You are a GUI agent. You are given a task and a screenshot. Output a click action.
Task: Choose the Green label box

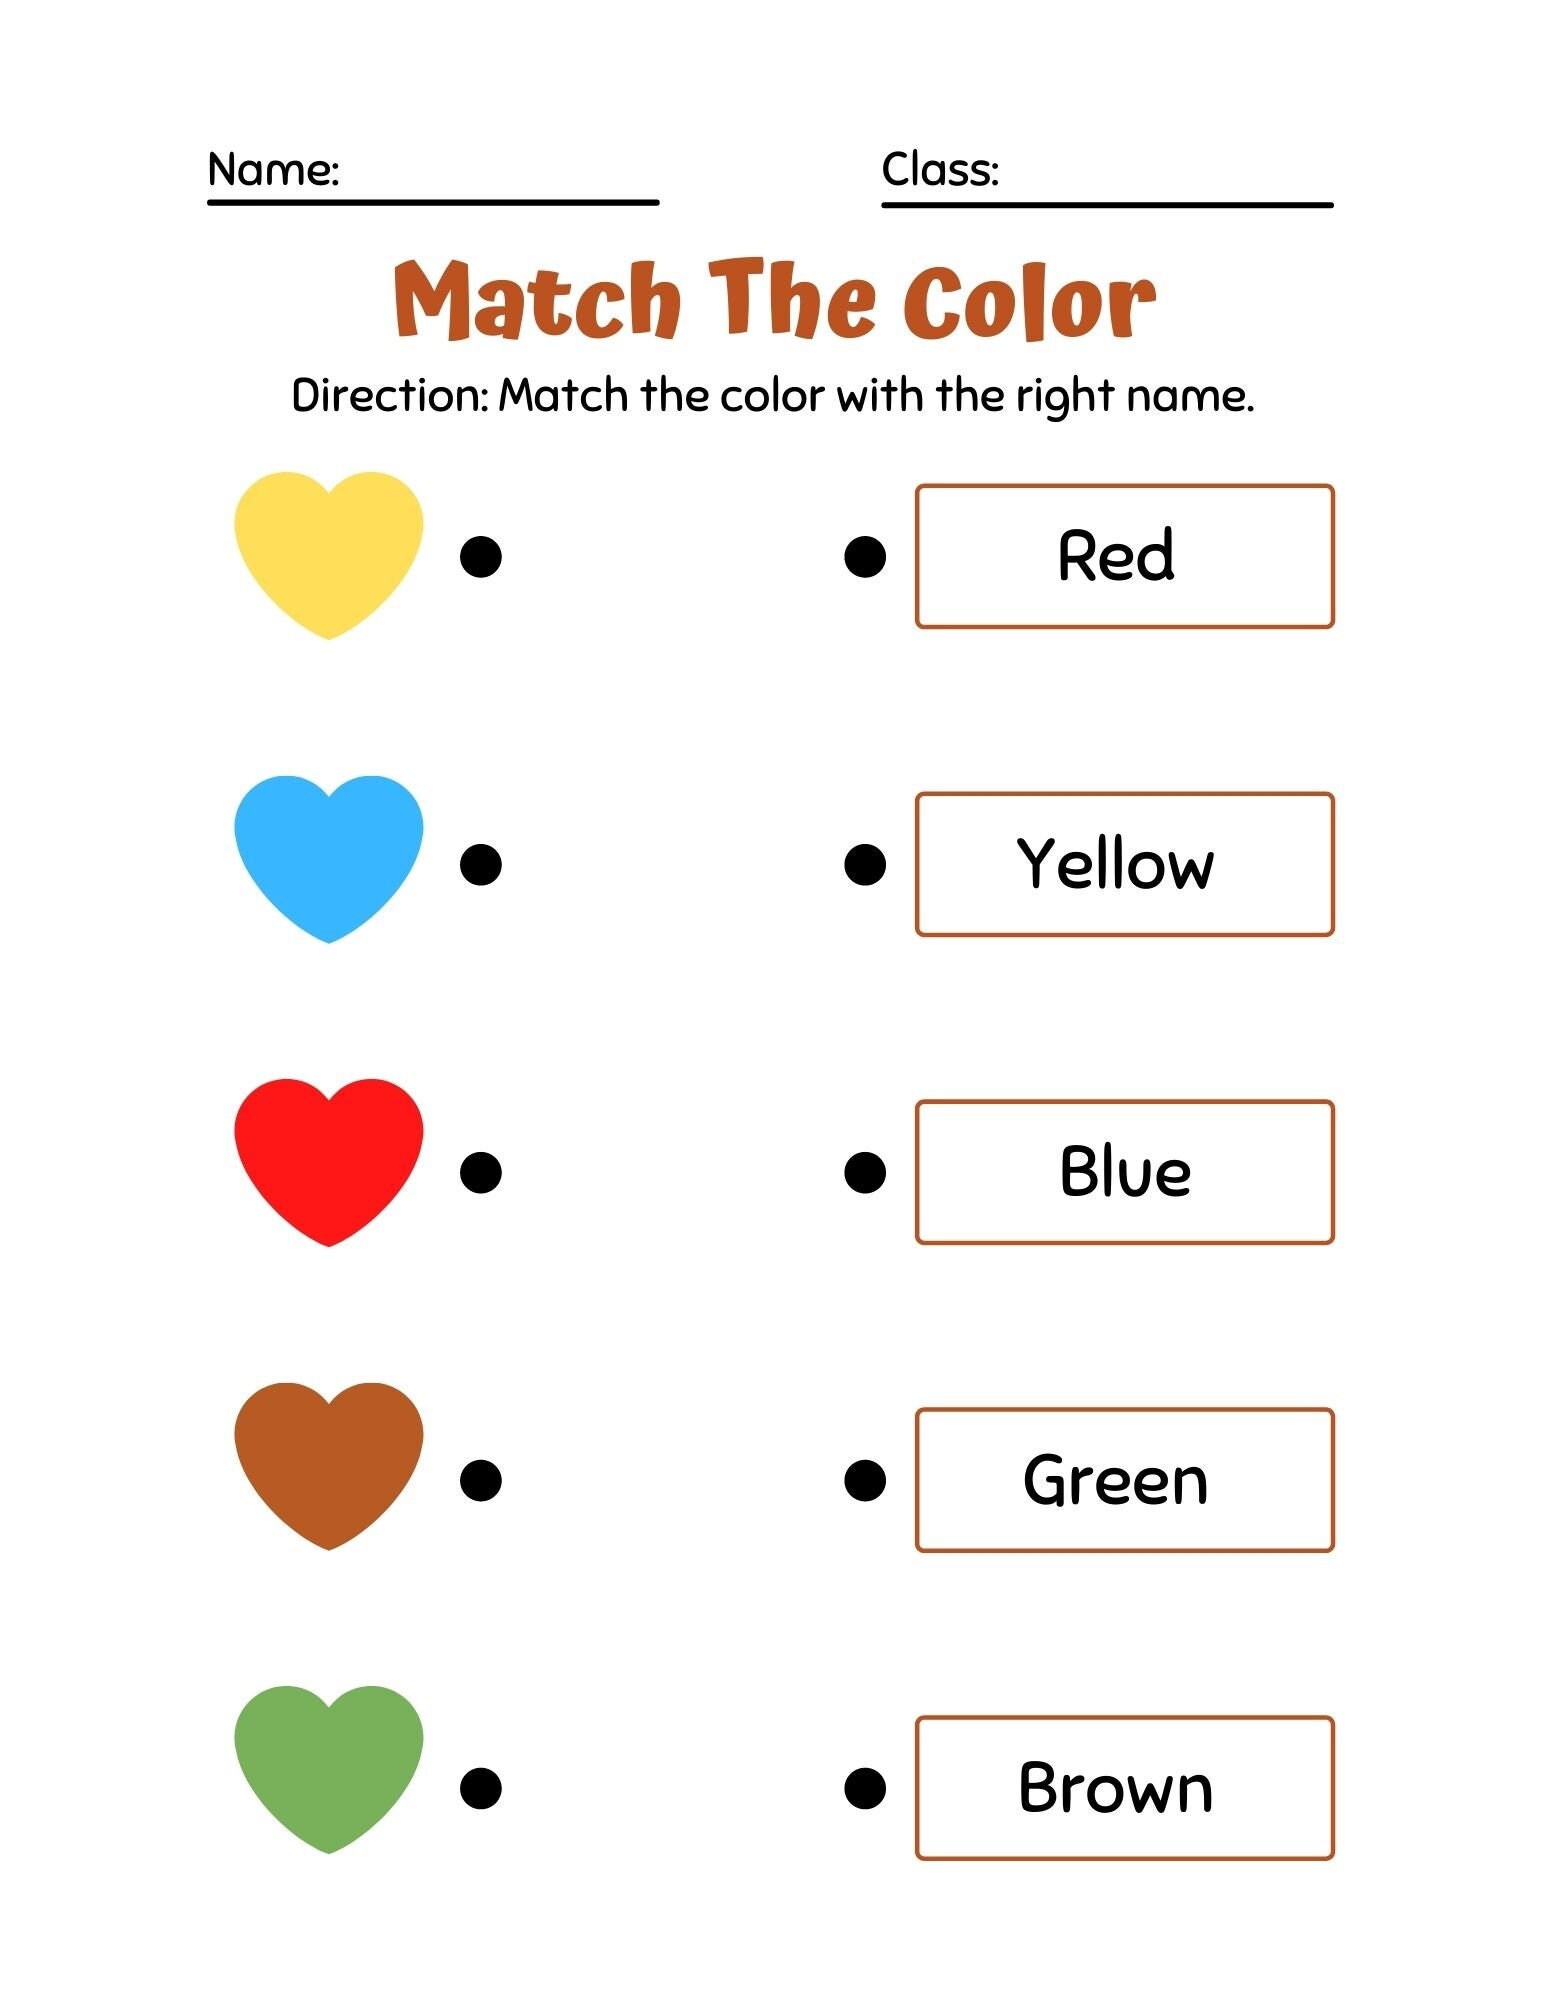1125,1481
